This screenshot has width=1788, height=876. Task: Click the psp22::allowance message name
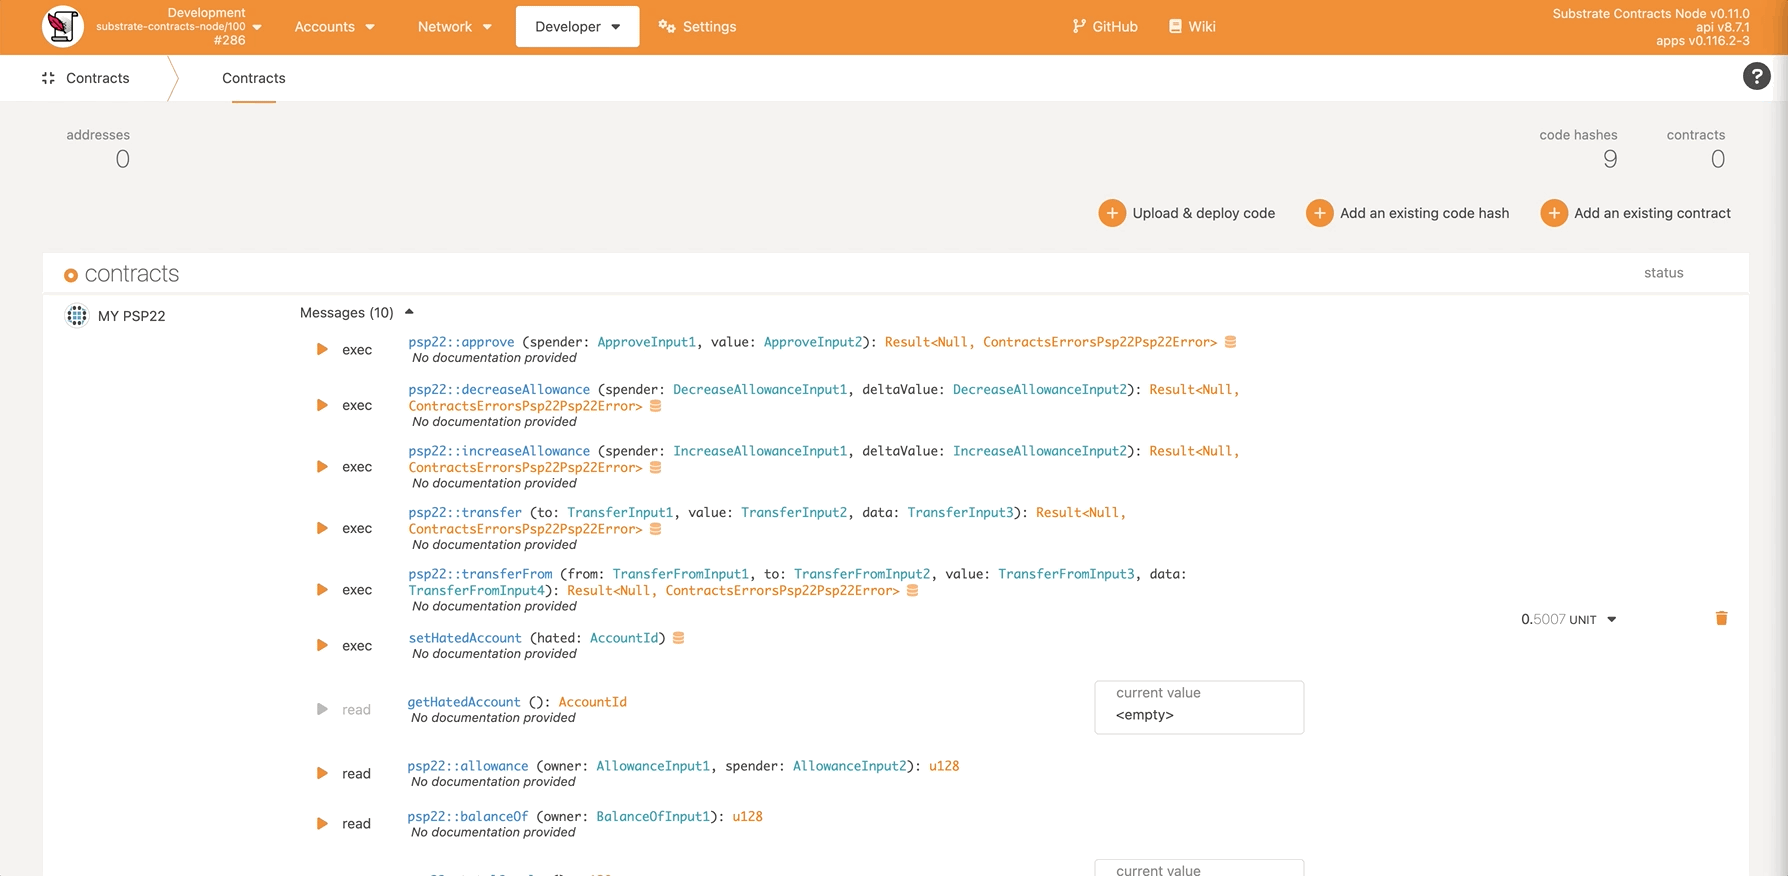468,766
